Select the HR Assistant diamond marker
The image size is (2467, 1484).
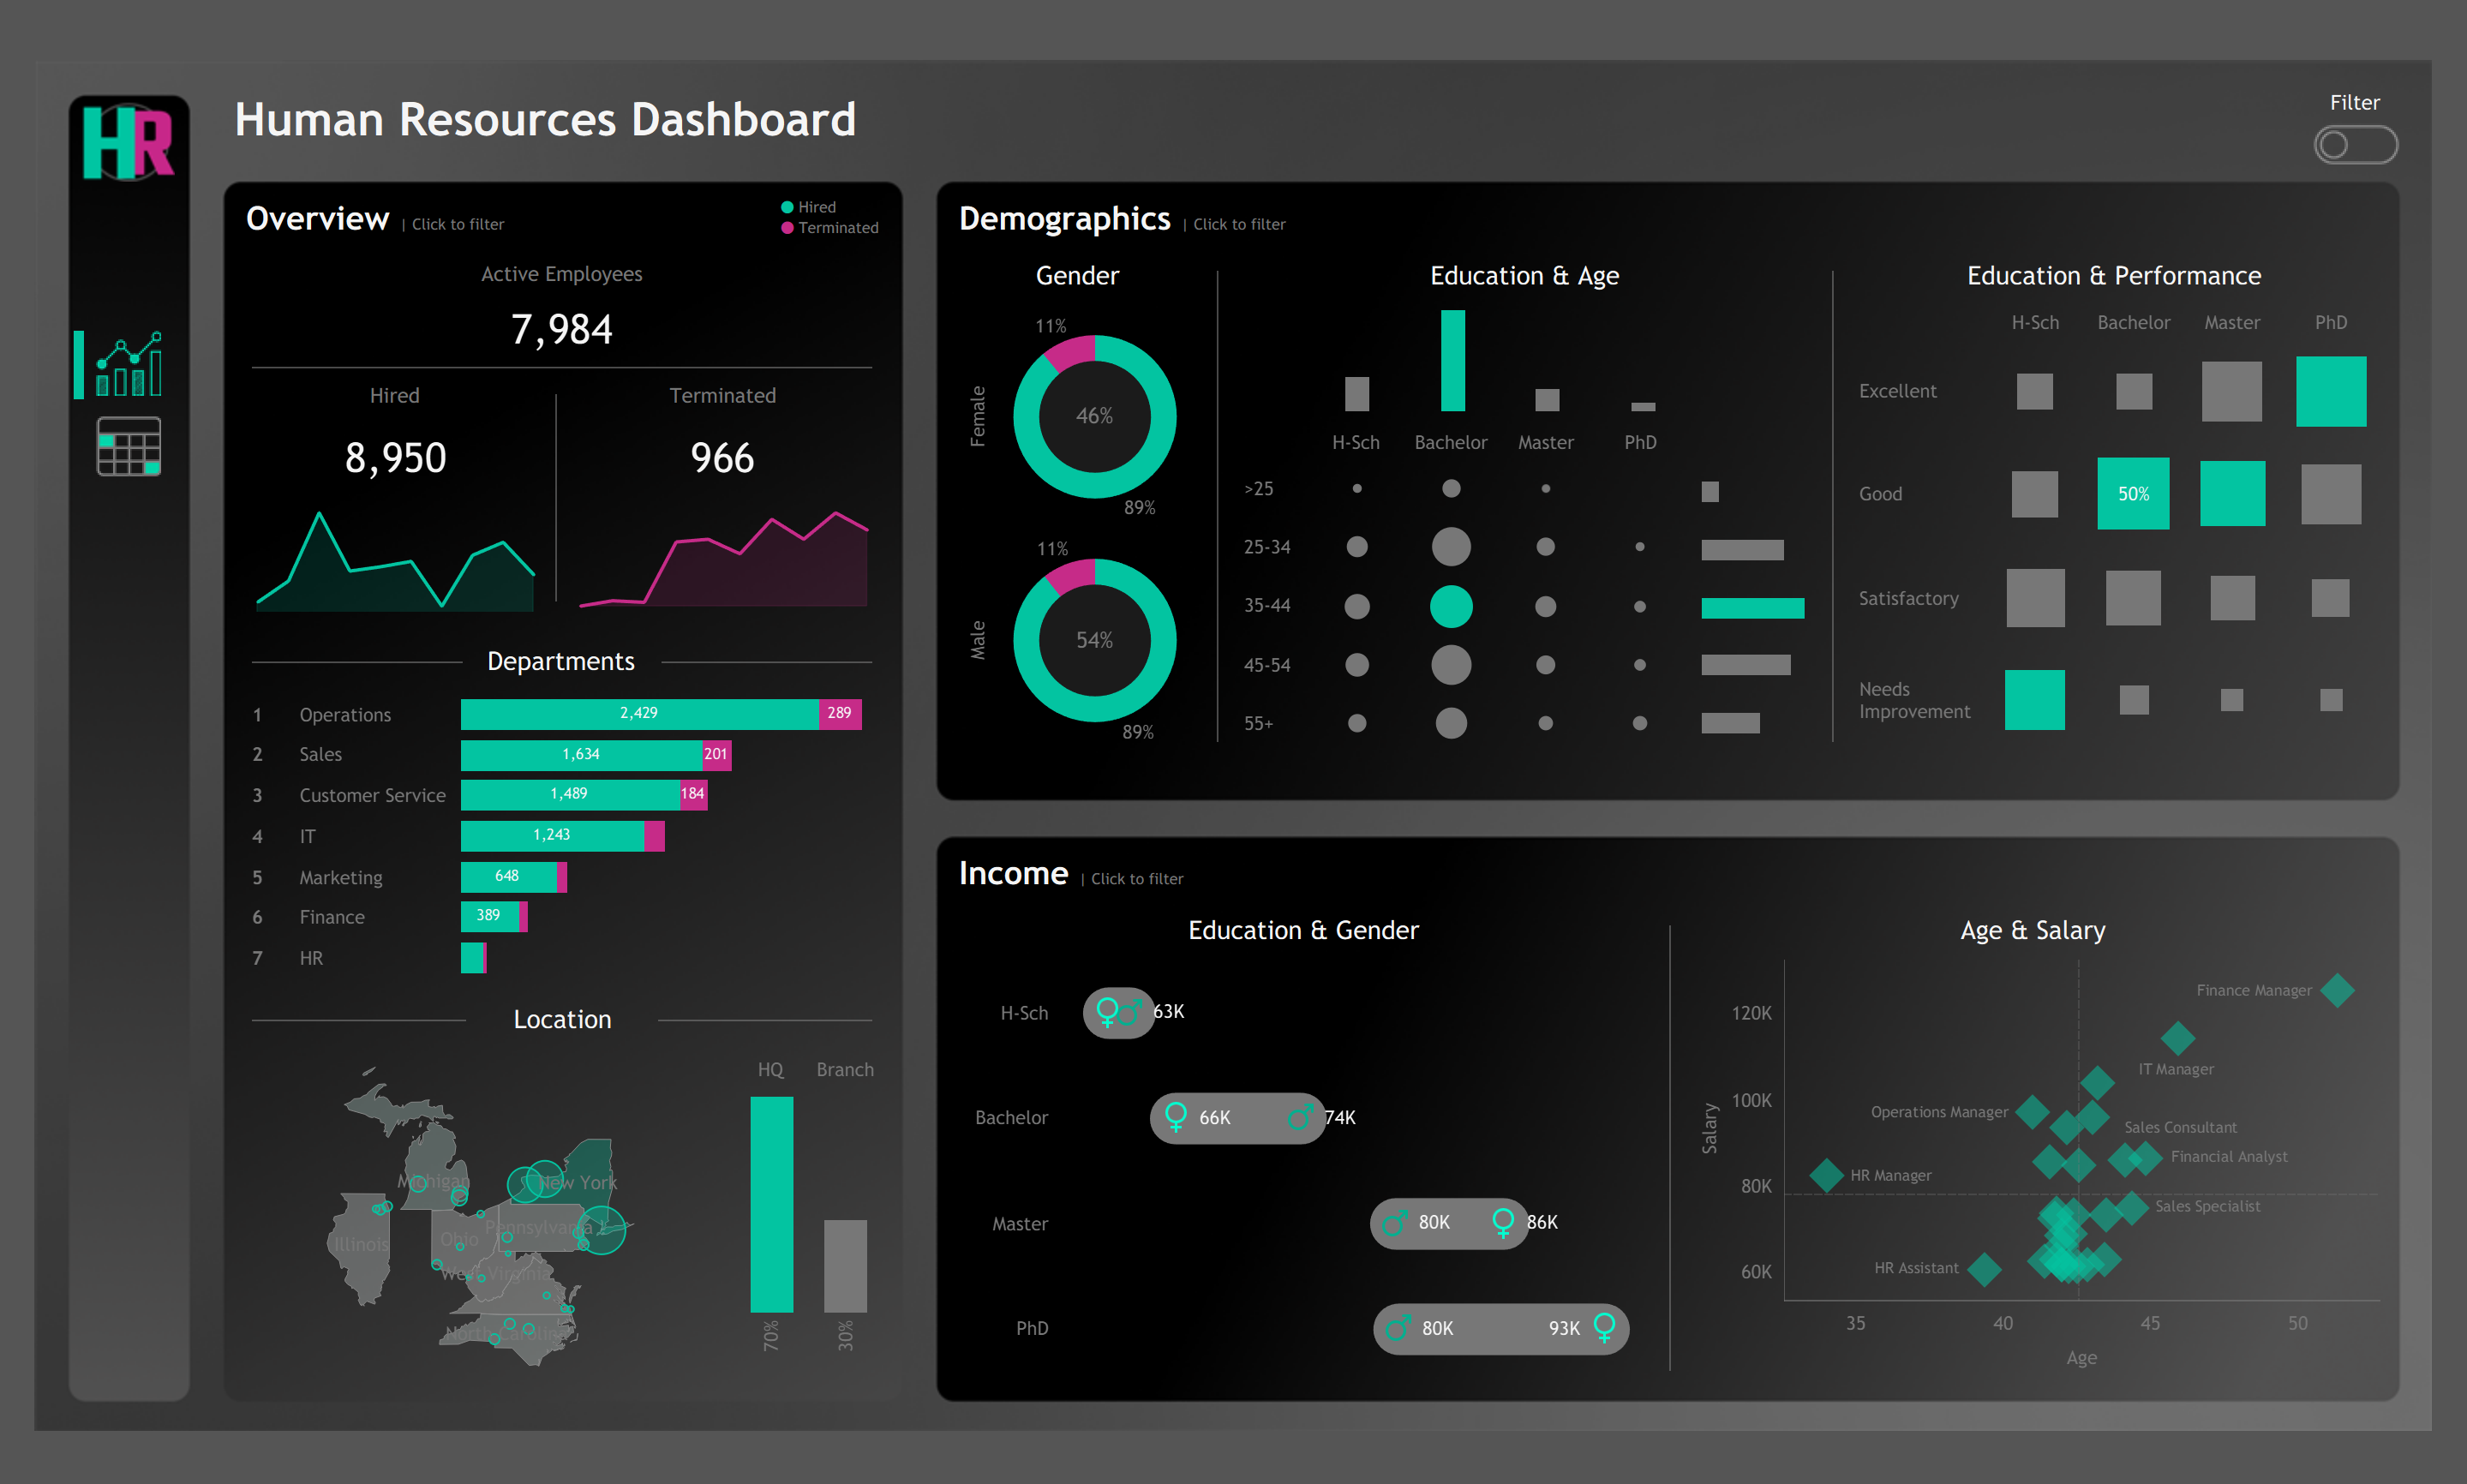click(x=1984, y=1269)
